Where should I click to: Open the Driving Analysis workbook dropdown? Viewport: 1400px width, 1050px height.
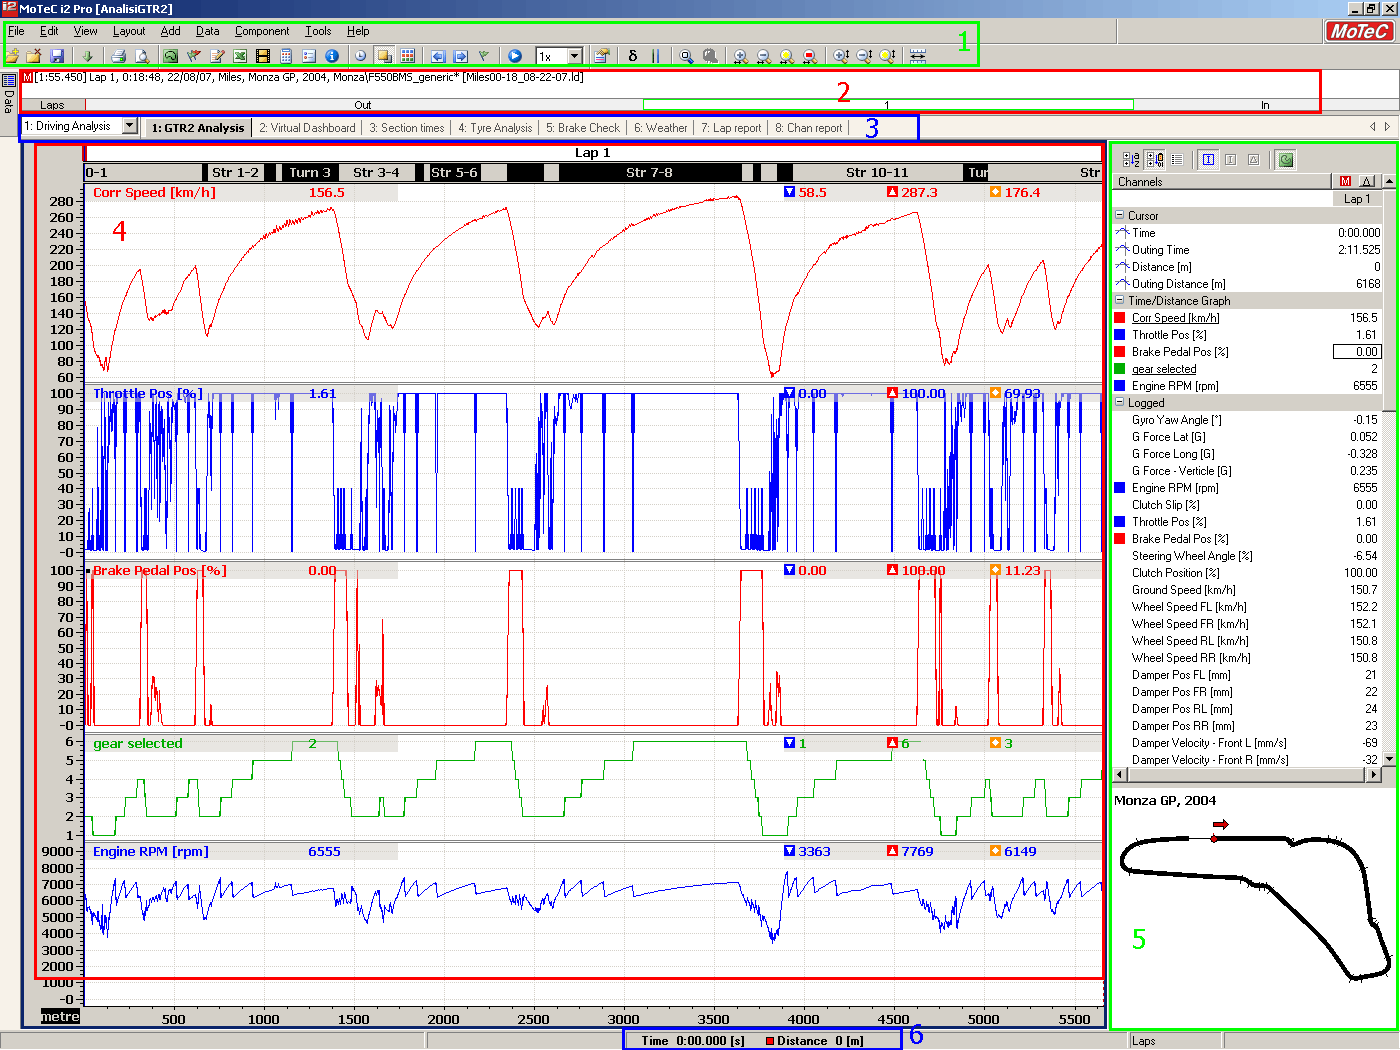[129, 126]
